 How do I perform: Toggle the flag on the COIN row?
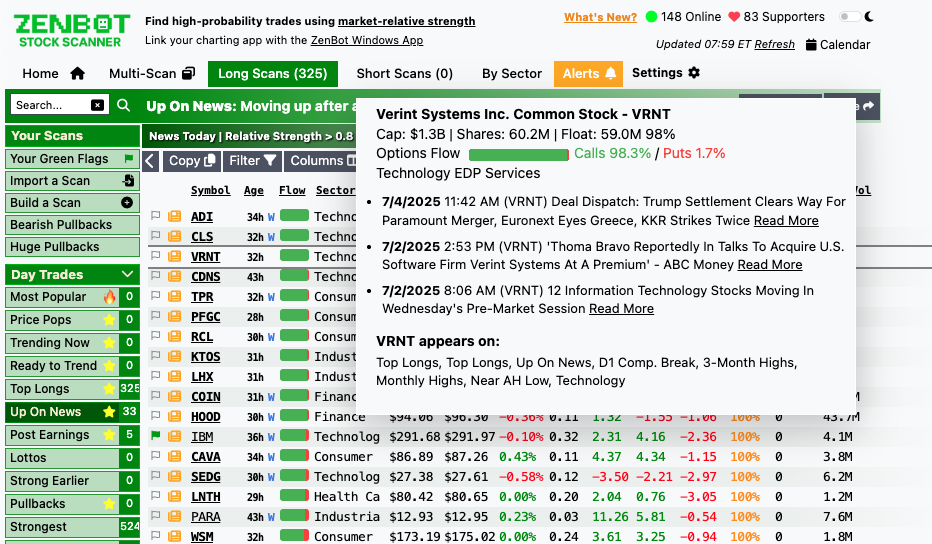156,396
